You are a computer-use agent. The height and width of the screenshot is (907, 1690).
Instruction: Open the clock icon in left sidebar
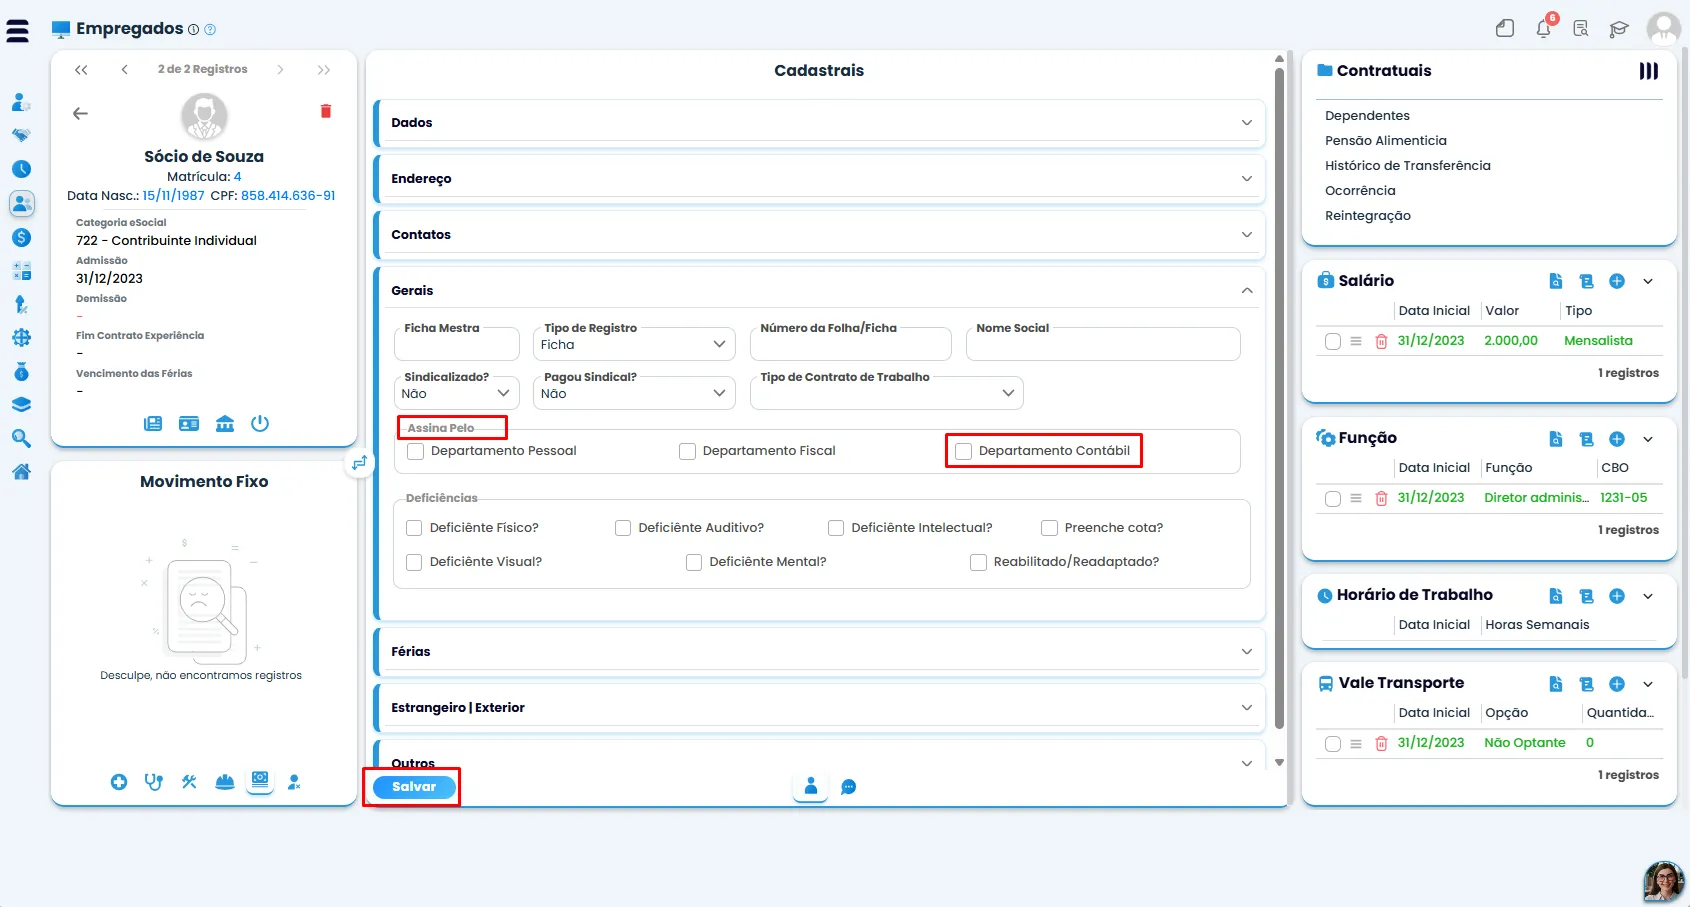(21, 169)
